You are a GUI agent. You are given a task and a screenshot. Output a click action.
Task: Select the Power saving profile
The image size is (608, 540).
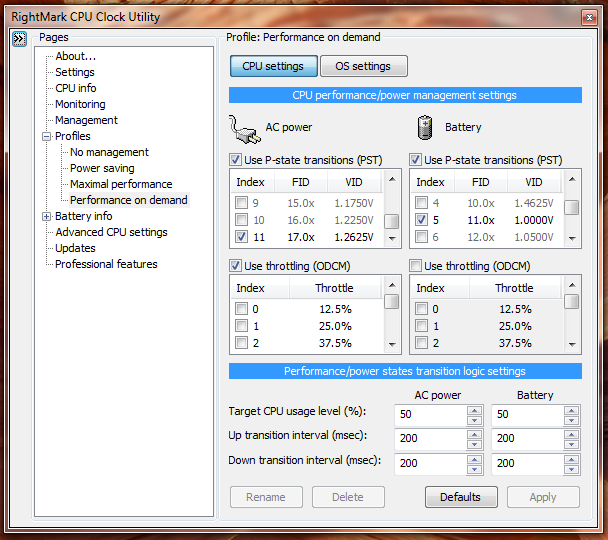102,168
